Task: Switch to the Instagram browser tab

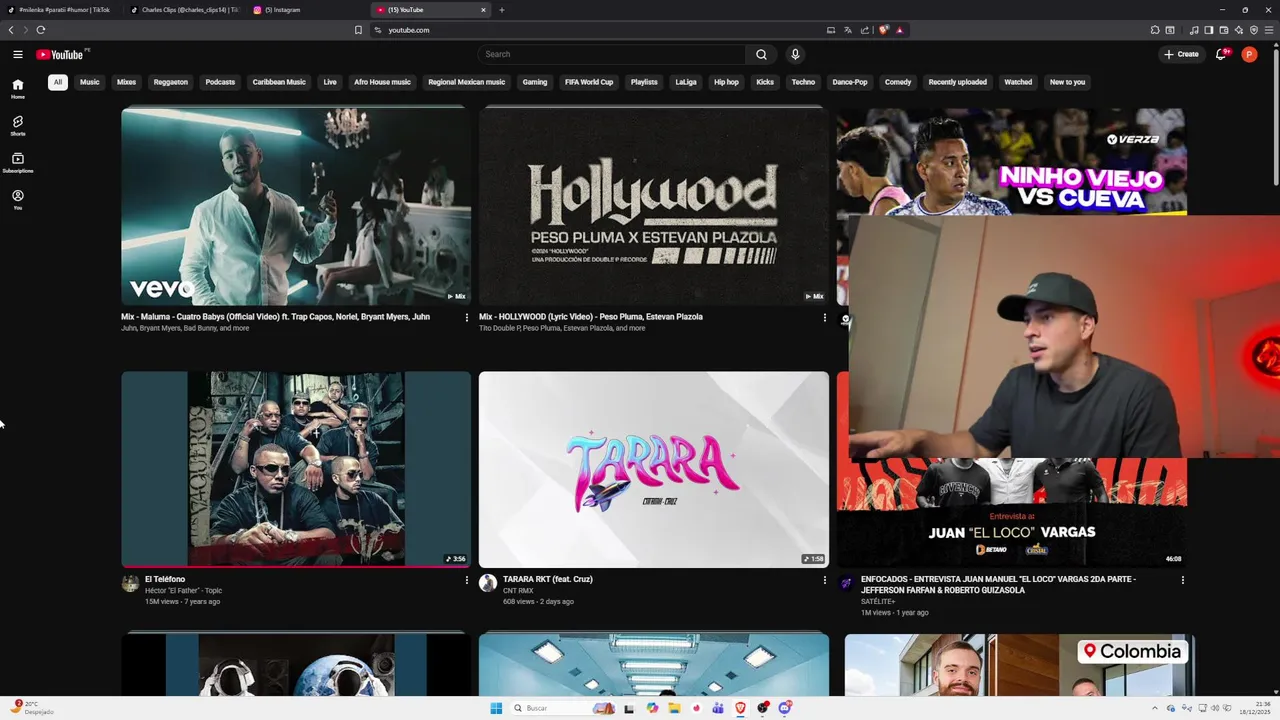Action: pyautogui.click(x=306, y=10)
